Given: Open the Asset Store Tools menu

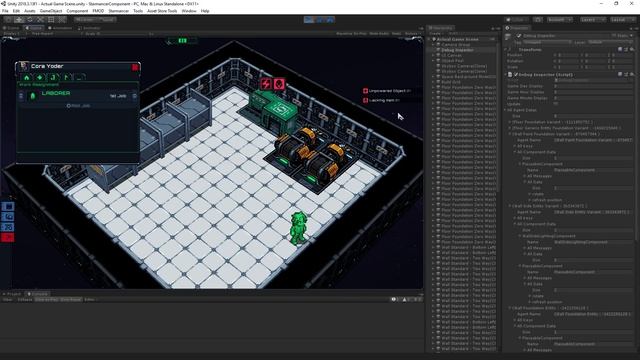Looking at the screenshot, I should click(162, 11).
